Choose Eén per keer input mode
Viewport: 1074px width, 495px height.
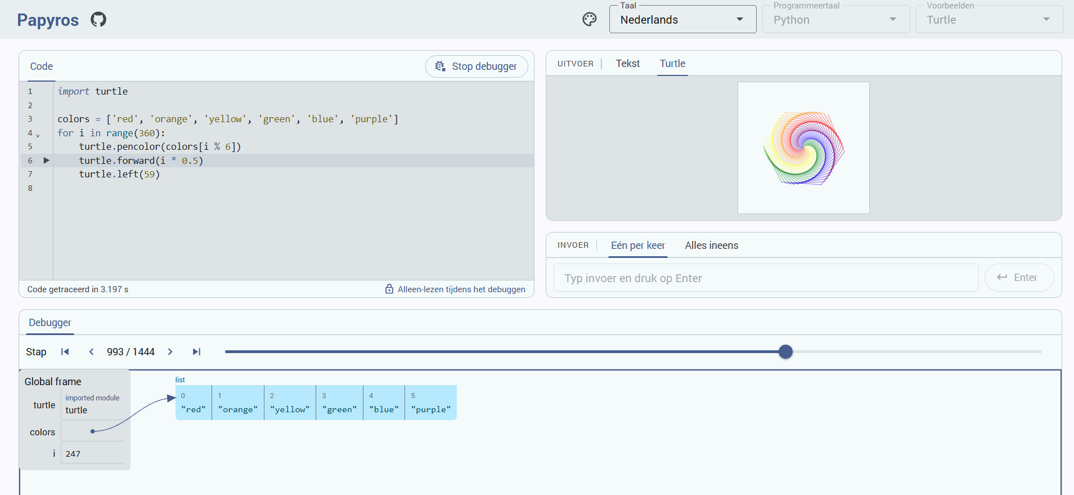638,245
